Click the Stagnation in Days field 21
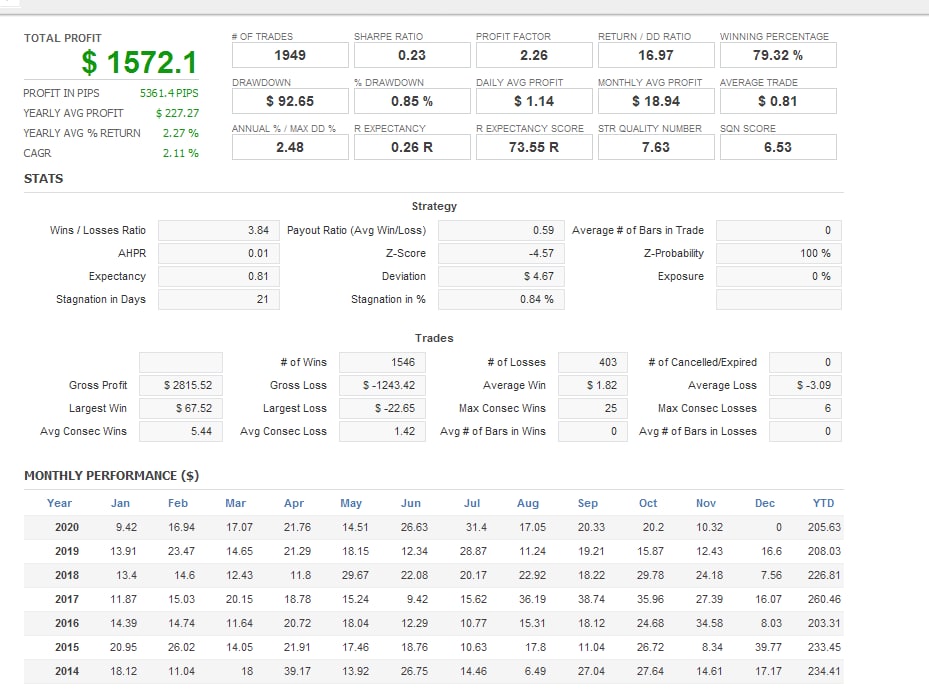 219,300
